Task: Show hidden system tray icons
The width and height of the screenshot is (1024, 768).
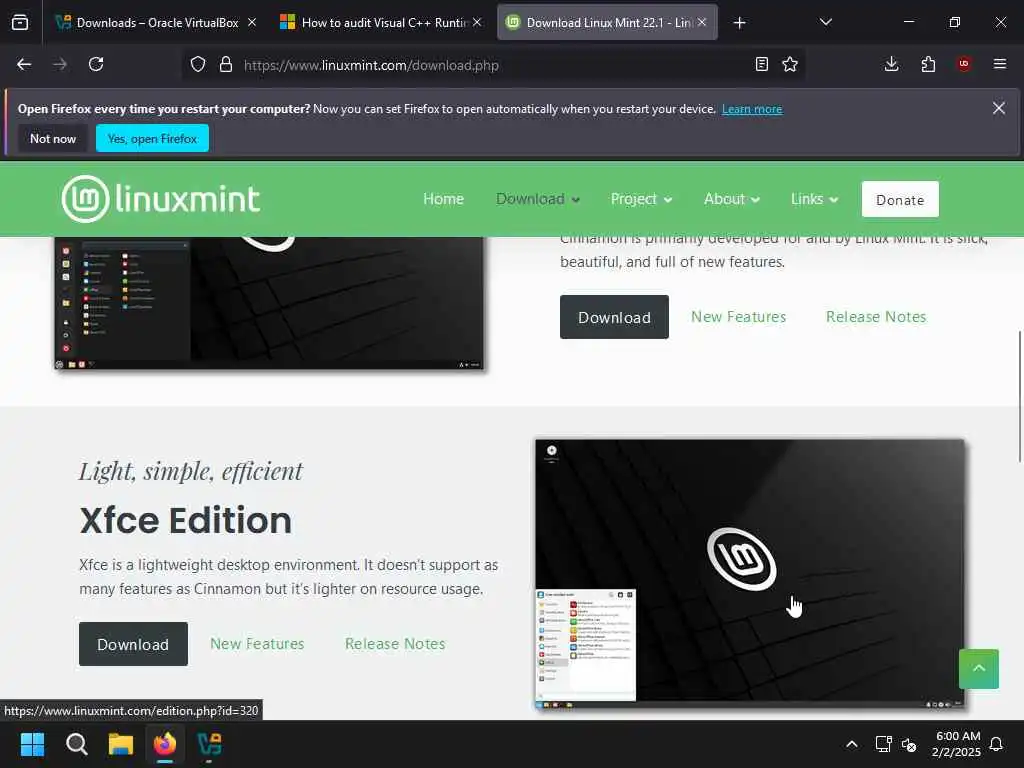Action: 852,744
